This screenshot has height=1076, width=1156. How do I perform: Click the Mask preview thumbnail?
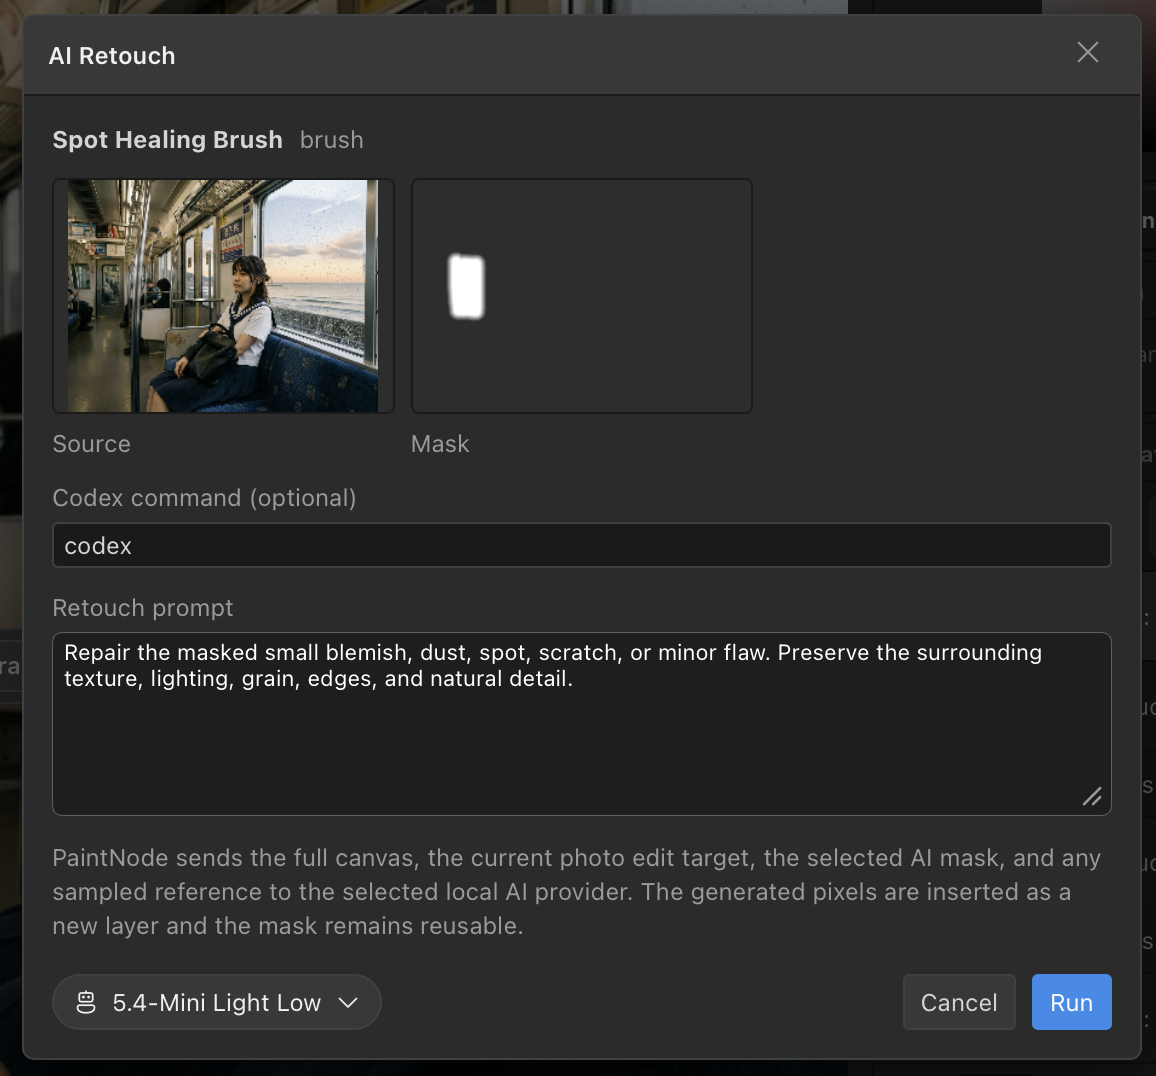pyautogui.click(x=582, y=296)
